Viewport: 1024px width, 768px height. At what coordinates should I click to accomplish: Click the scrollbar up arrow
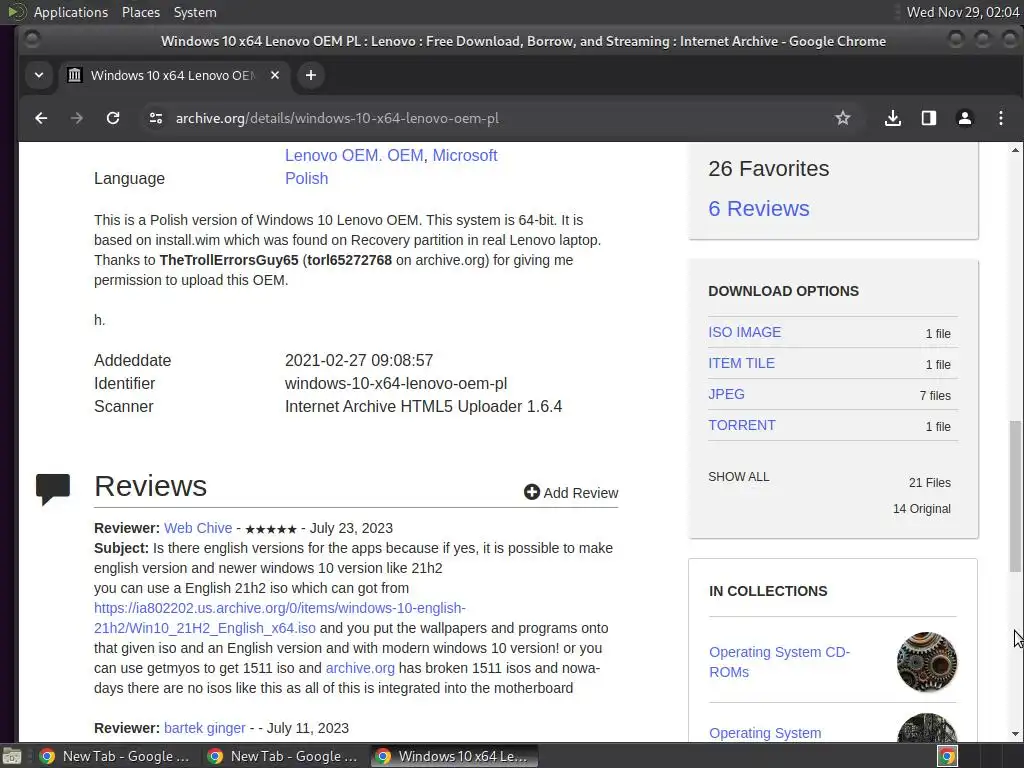point(1015,150)
